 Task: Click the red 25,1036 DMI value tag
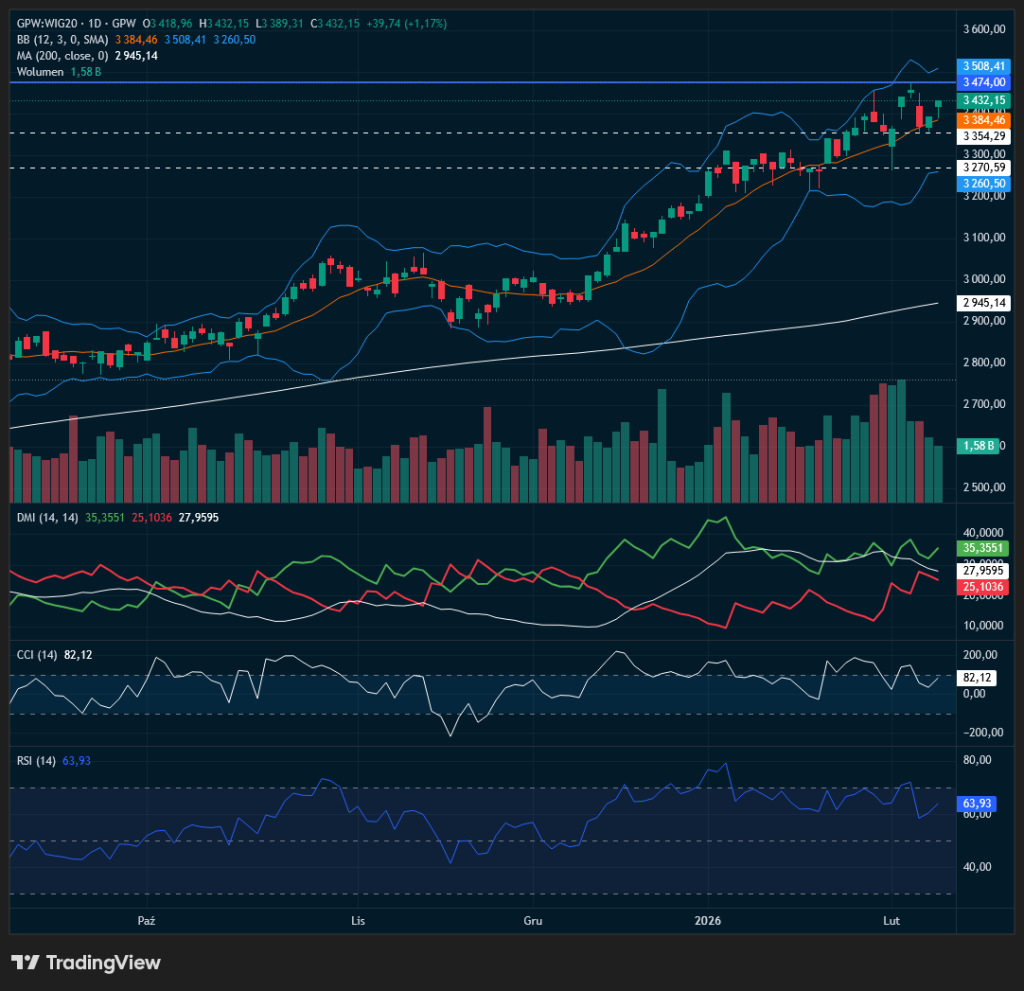[984, 588]
